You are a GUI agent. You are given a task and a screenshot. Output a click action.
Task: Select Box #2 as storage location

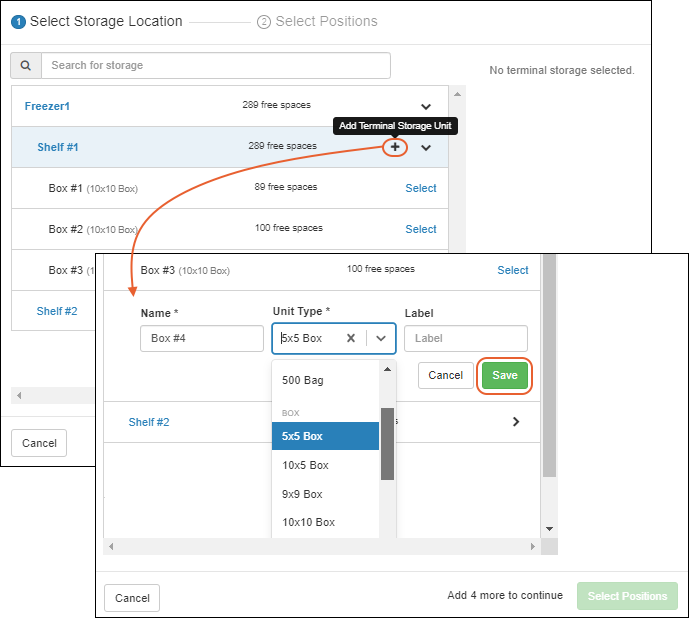pos(420,229)
